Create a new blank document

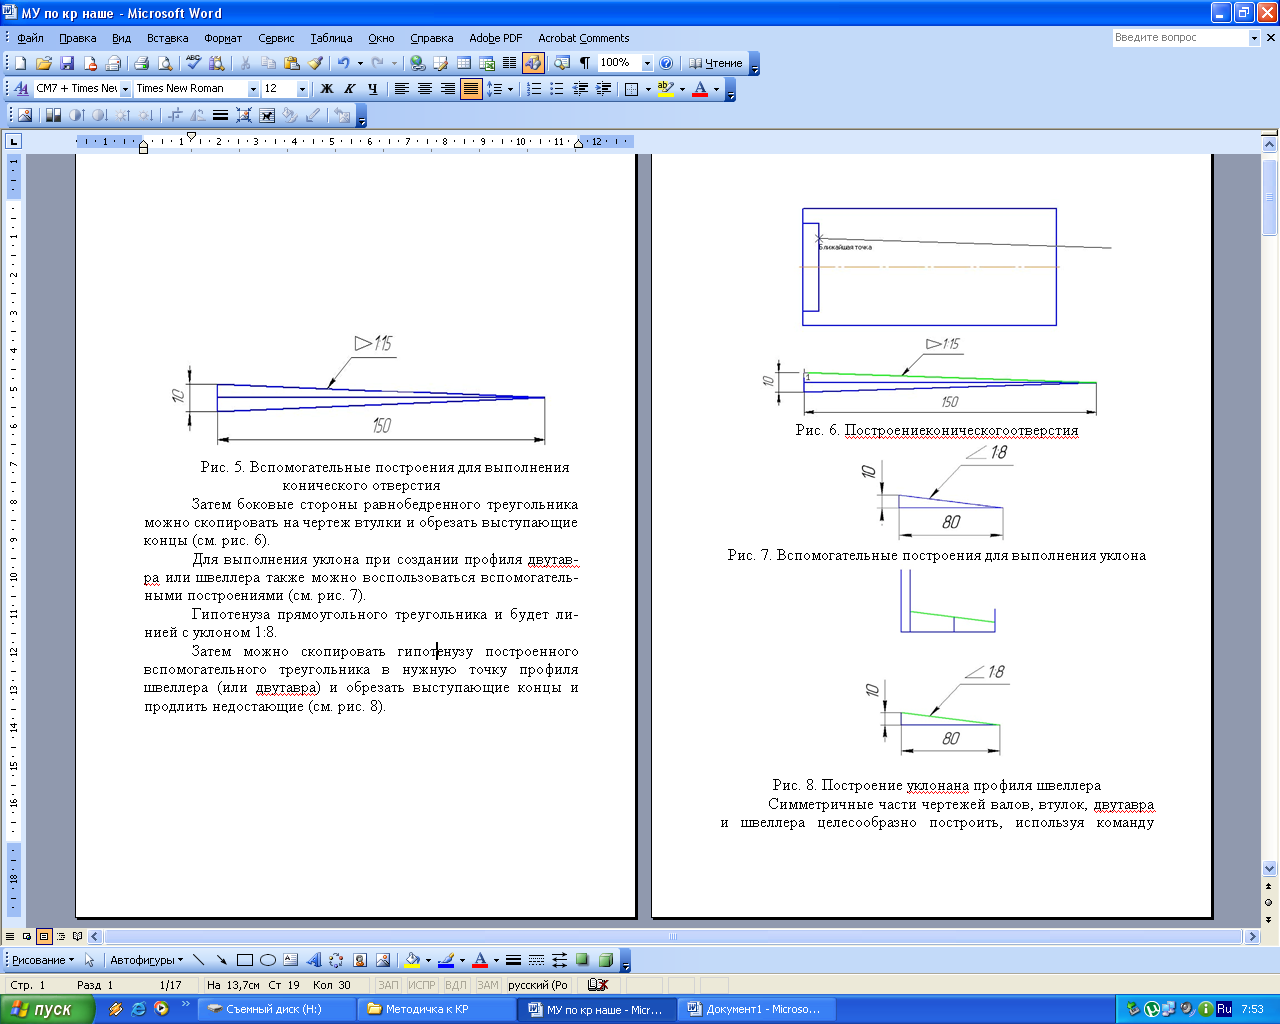[x=20, y=63]
